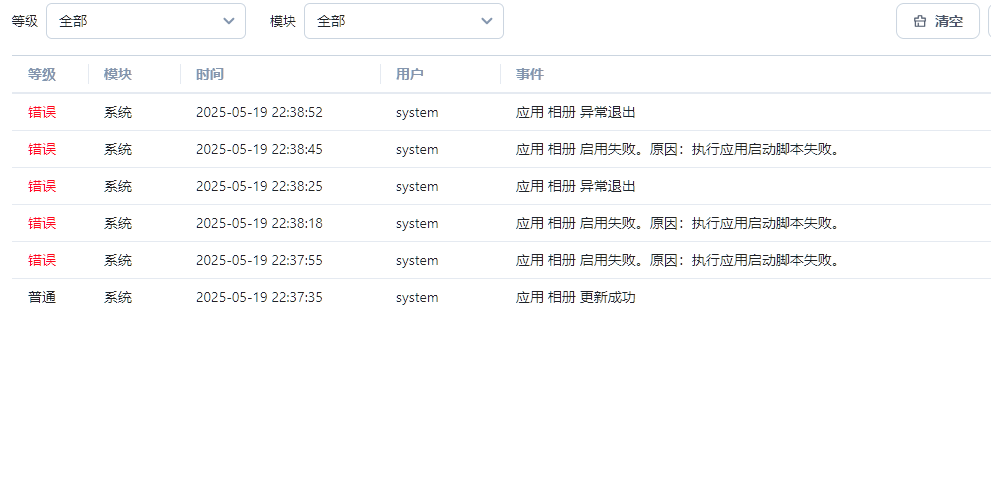Image resolution: width=991 pixels, height=487 pixels.
Task: Click system user in the 22:38:52 row
Action: pos(417,112)
